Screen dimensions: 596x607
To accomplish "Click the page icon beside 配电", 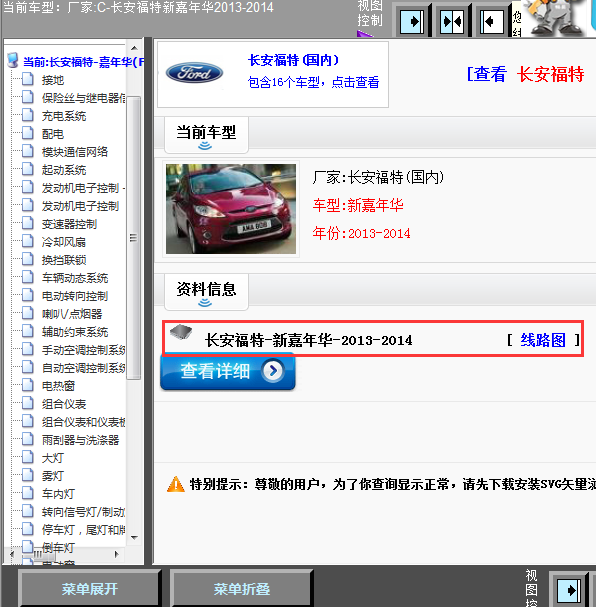I will tap(27, 134).
